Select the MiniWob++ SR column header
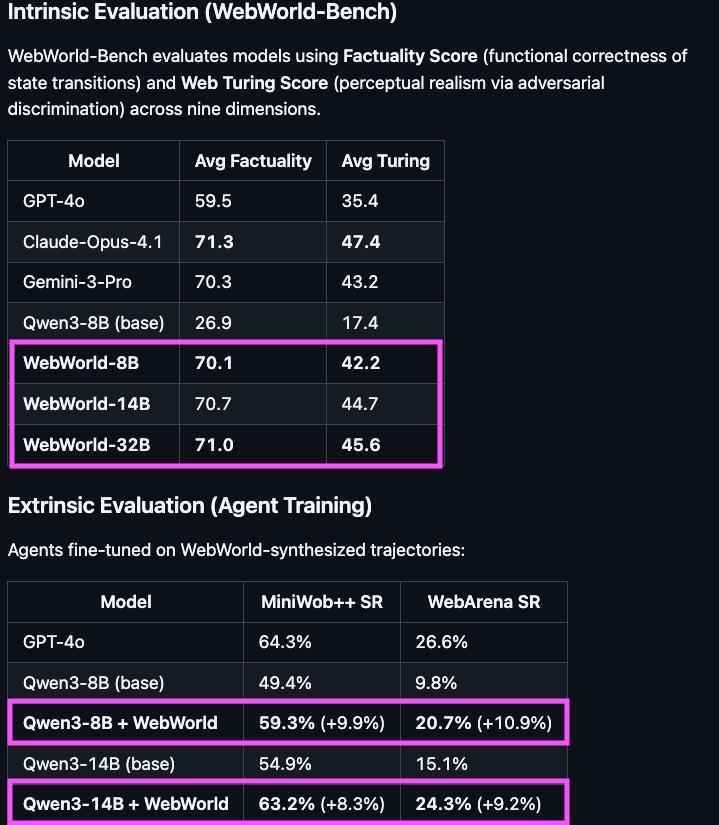 pyautogui.click(x=322, y=602)
